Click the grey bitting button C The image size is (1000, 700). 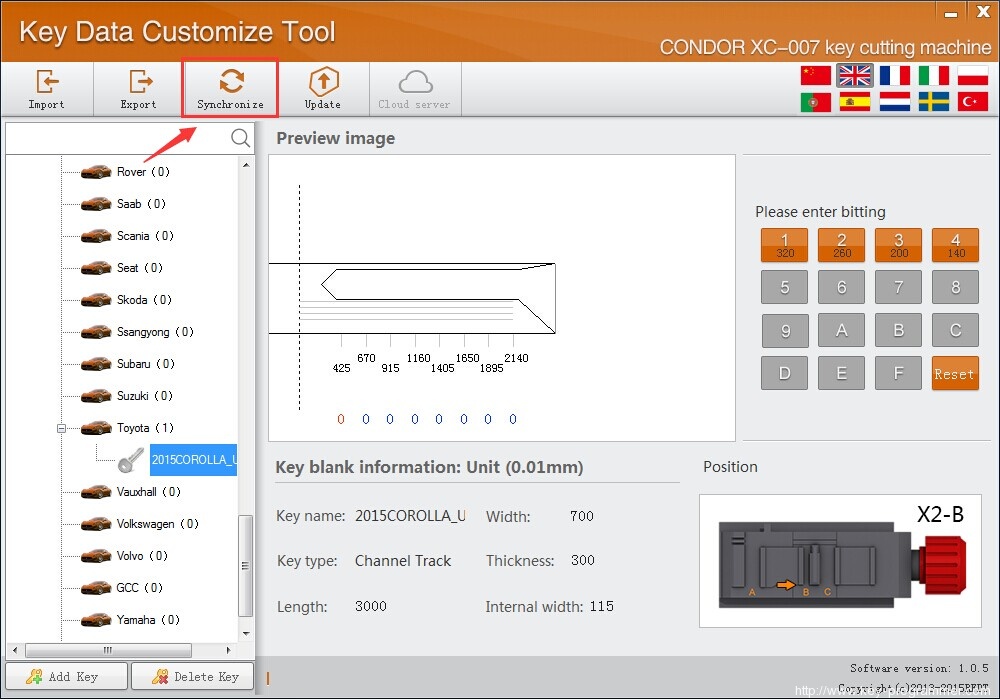point(955,330)
